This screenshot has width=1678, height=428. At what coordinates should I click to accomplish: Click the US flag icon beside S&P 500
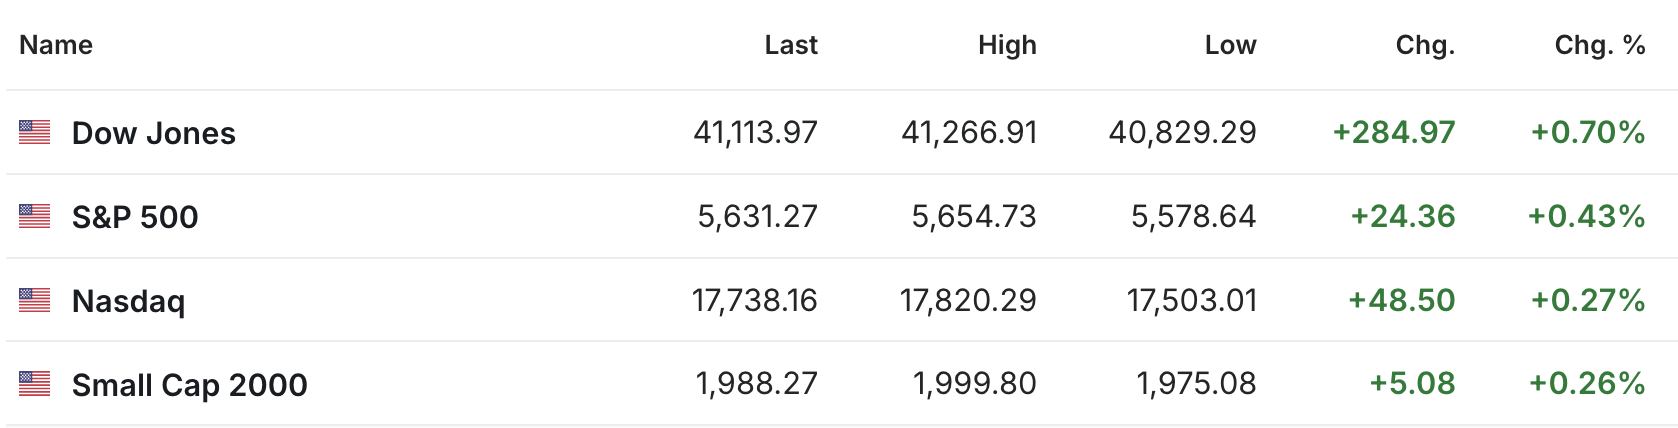(34, 216)
